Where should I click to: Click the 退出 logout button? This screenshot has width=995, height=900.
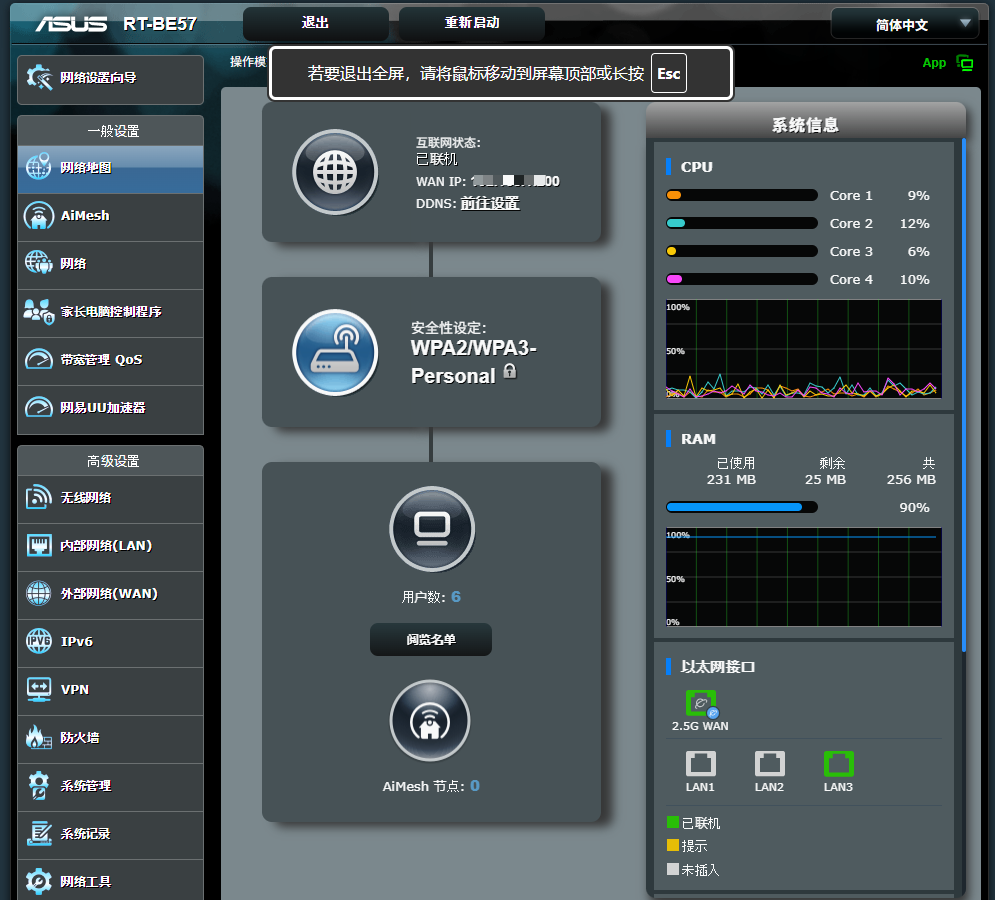coord(315,23)
